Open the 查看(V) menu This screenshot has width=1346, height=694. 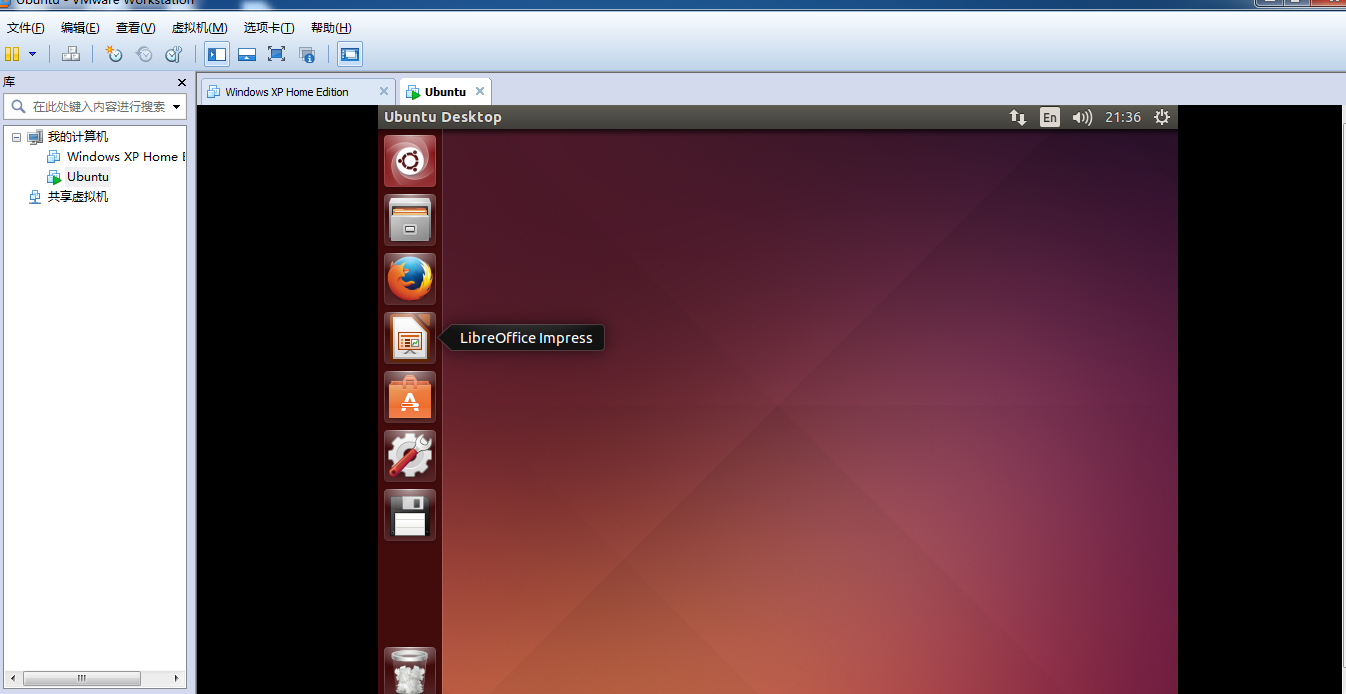click(x=135, y=28)
